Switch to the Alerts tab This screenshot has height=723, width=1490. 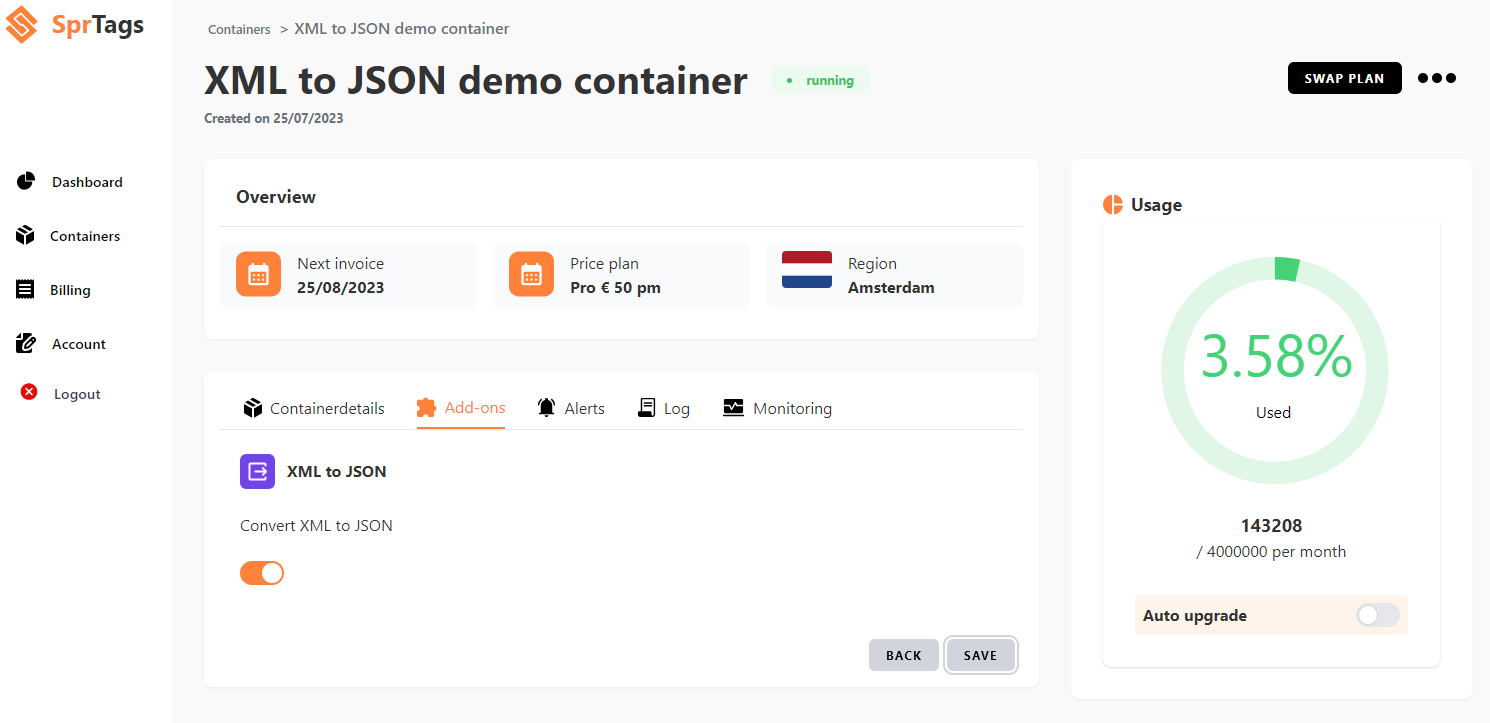pos(570,408)
